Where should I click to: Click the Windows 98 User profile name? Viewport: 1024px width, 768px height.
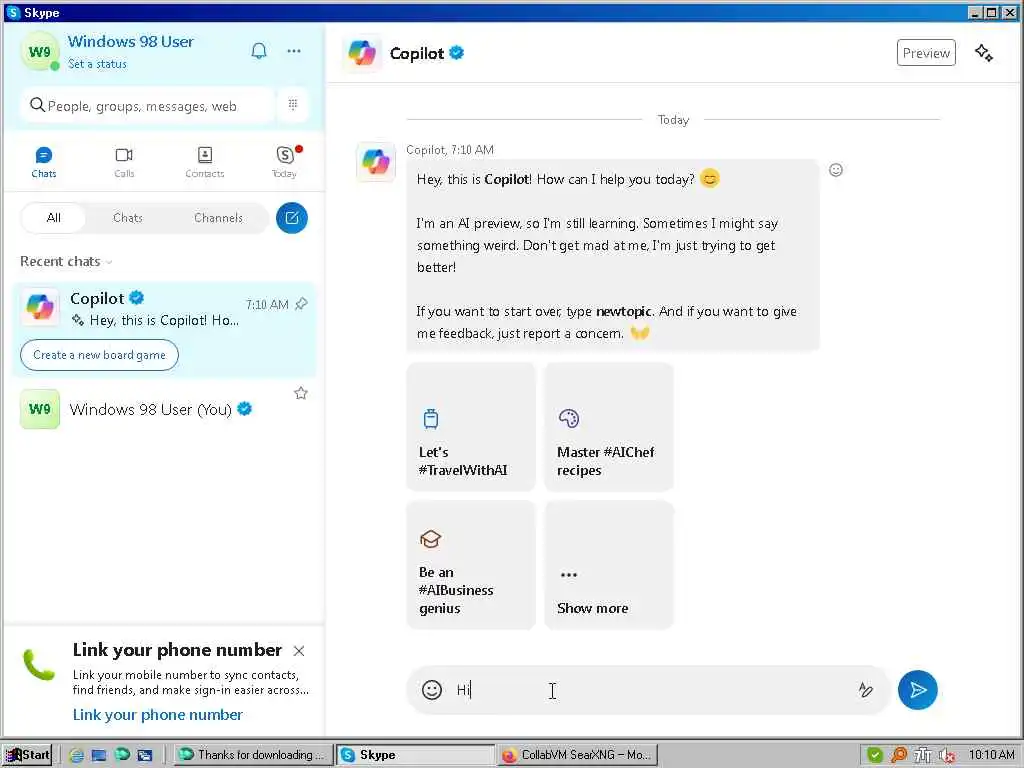pos(131,41)
